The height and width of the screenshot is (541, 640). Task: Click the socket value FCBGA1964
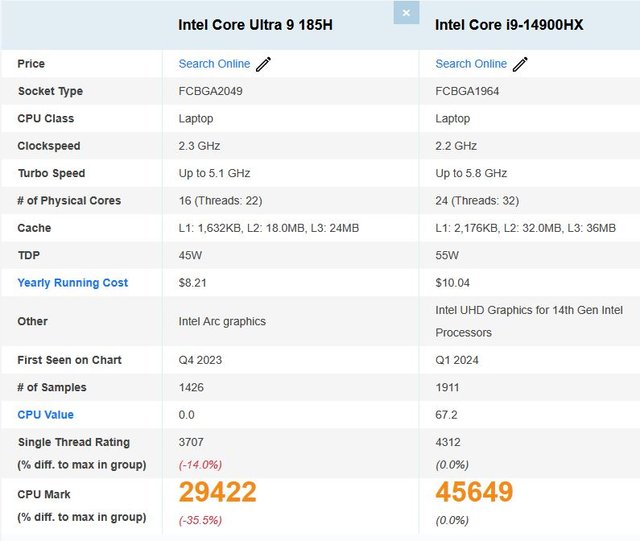tap(467, 91)
